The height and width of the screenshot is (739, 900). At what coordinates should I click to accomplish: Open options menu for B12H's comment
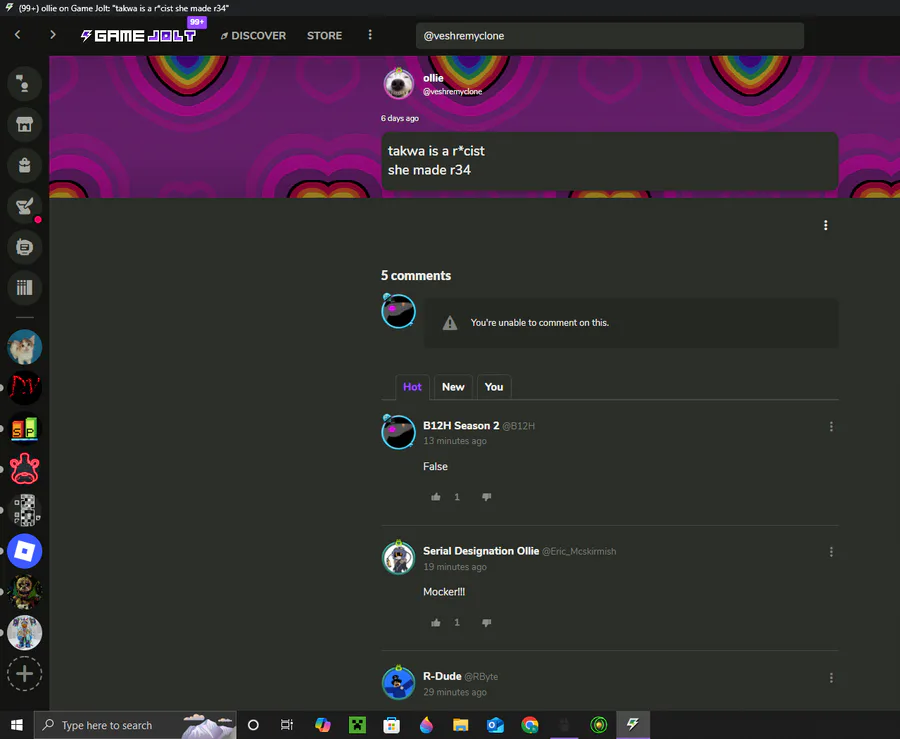pos(831,426)
